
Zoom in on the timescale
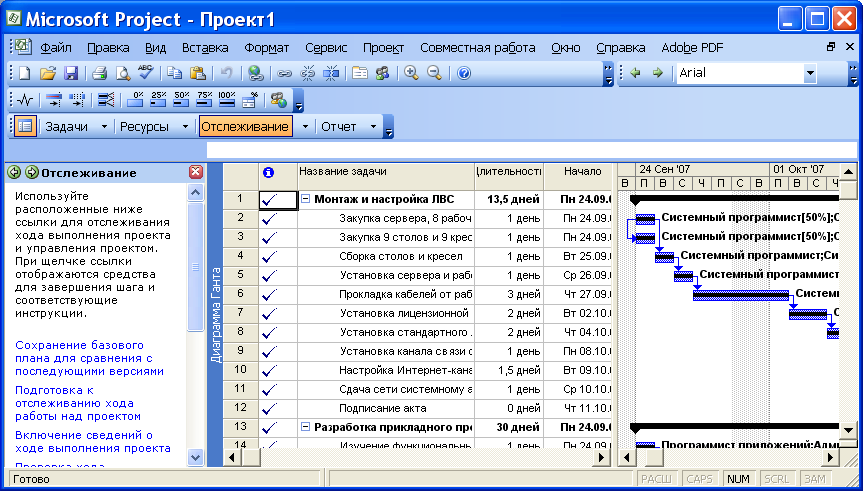411,73
